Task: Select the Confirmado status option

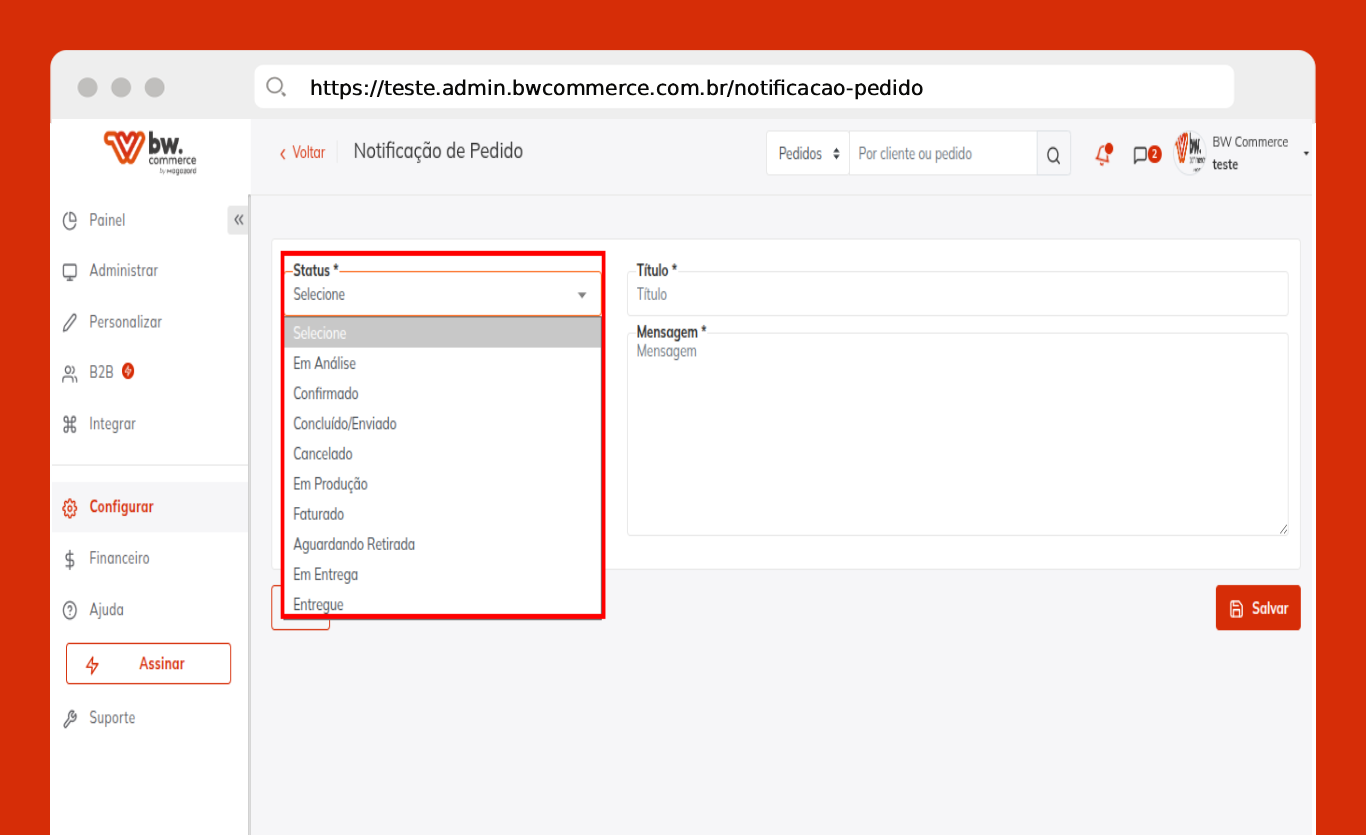Action: point(326,394)
